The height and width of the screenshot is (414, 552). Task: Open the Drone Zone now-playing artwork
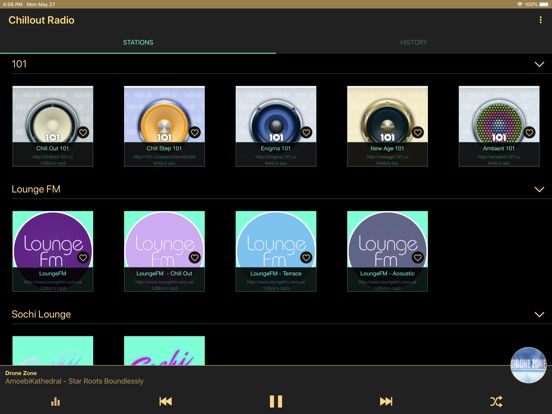(x=528, y=365)
